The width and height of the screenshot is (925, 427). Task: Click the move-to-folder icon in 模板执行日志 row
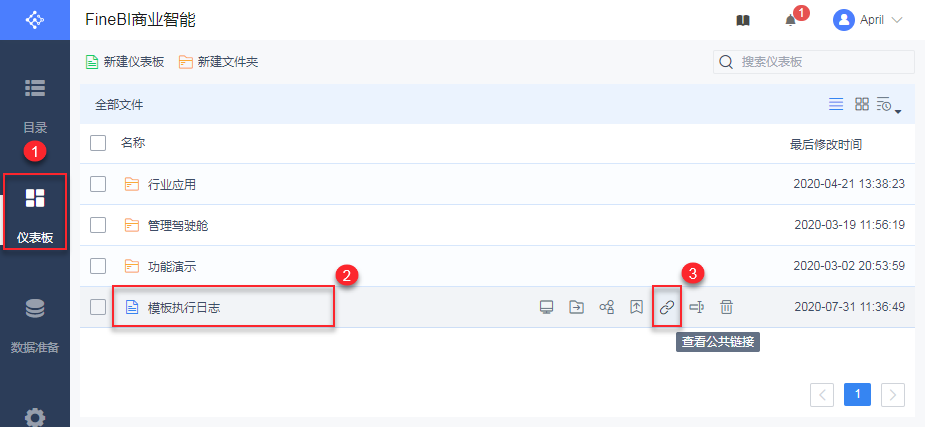[576, 307]
